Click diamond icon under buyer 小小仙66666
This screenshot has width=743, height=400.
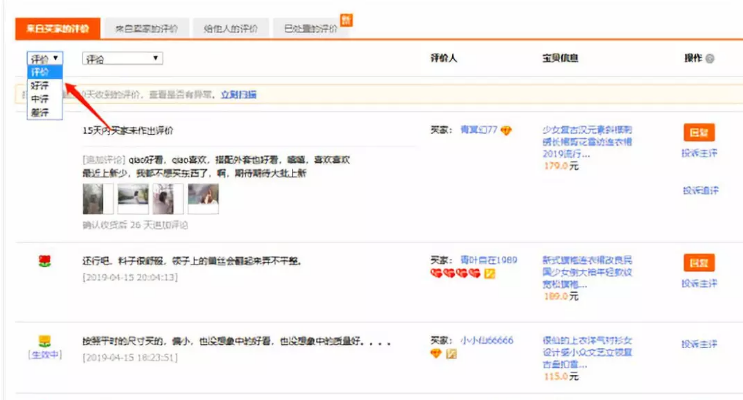coord(435,354)
